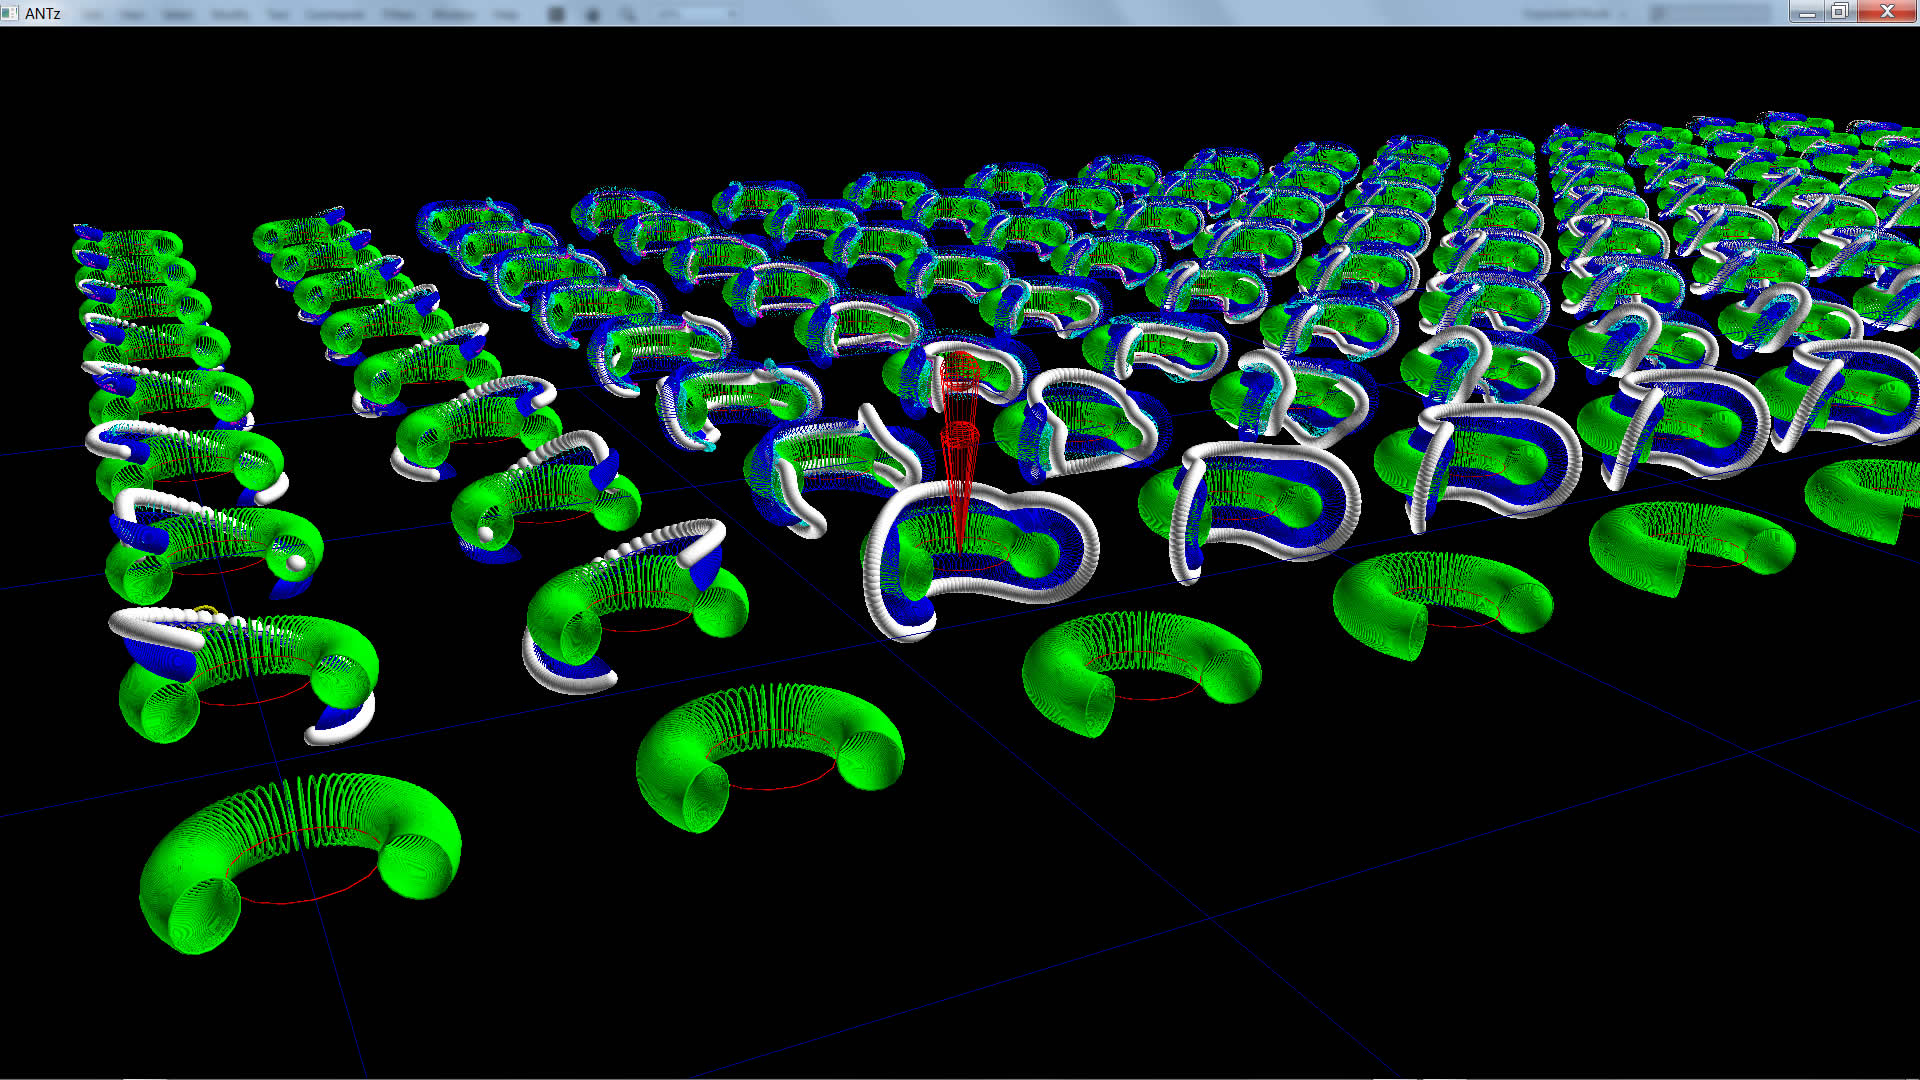Click the large white sphere on left column torus
The height and width of the screenshot is (1080, 1920).
click(296, 563)
